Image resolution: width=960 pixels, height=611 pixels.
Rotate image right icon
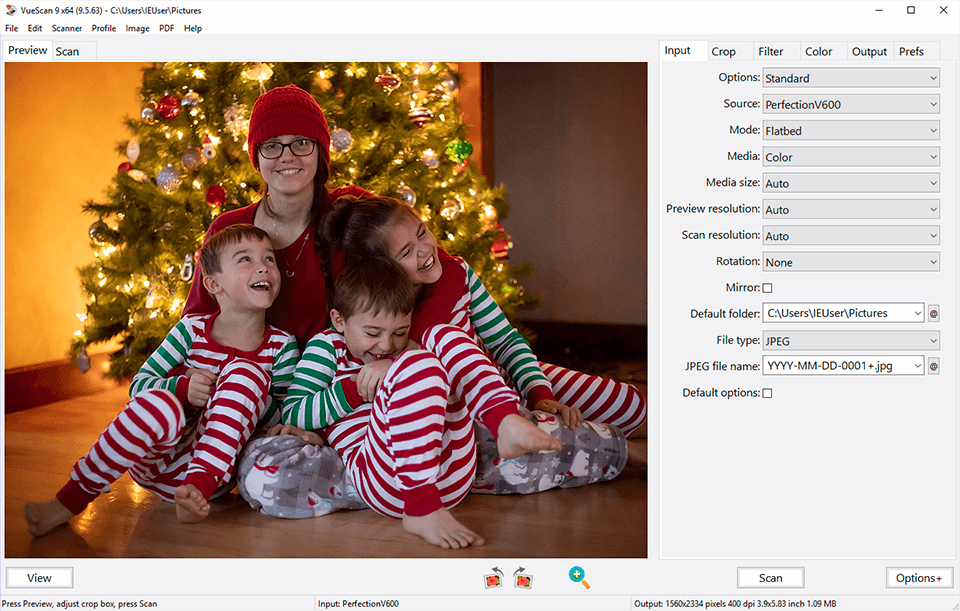(x=522, y=577)
